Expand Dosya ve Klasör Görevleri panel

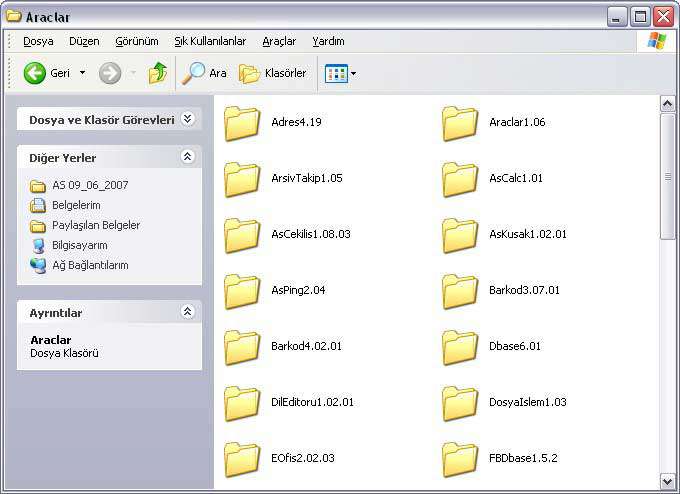pyautogui.click(x=187, y=119)
